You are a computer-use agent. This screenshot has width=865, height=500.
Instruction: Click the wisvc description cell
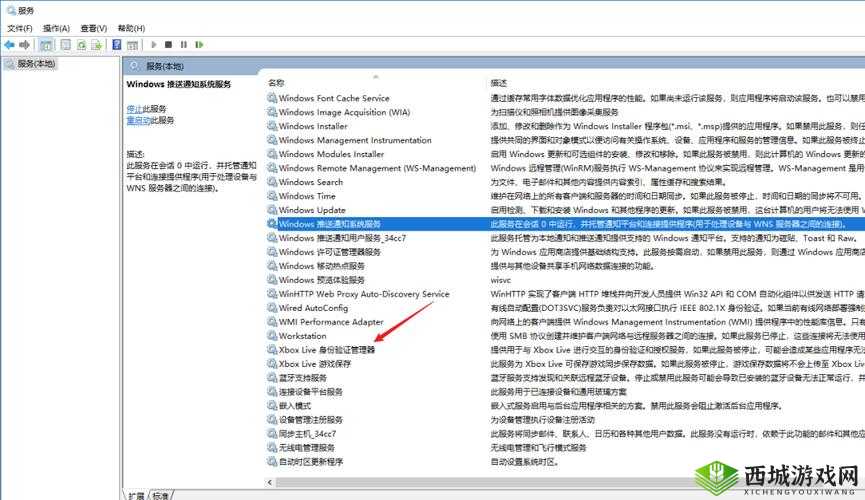coord(500,280)
